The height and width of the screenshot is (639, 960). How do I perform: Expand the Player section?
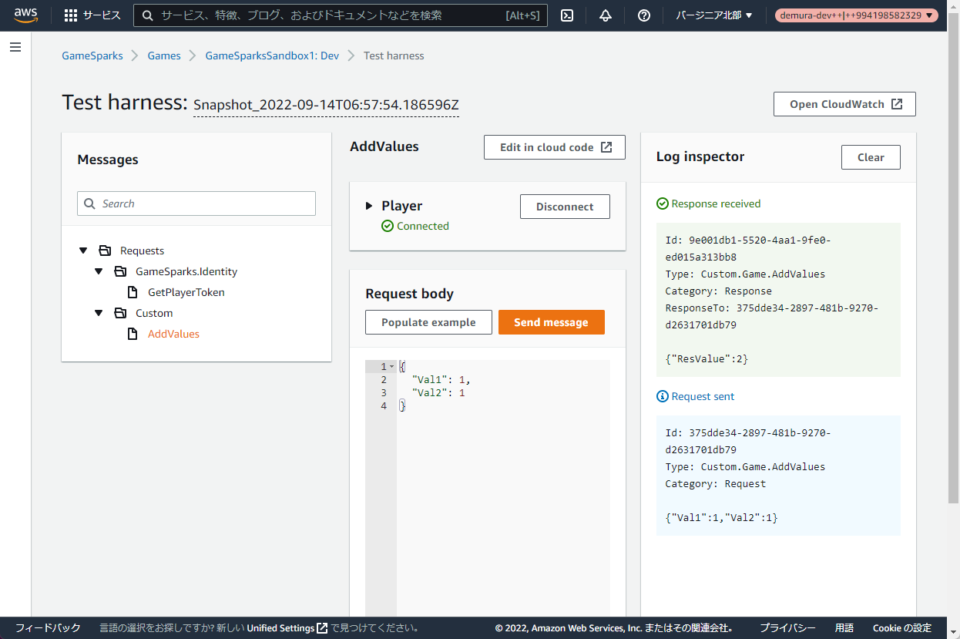(370, 205)
